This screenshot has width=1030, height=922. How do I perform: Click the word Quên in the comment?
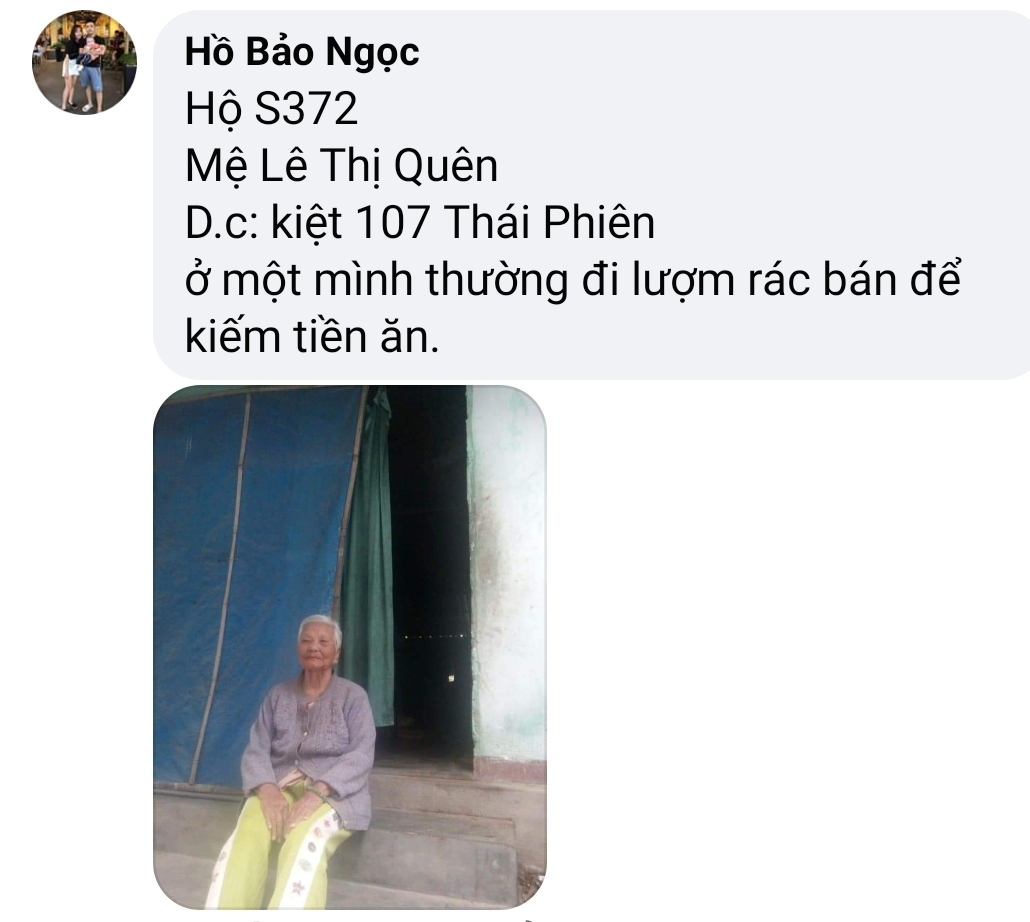445,165
